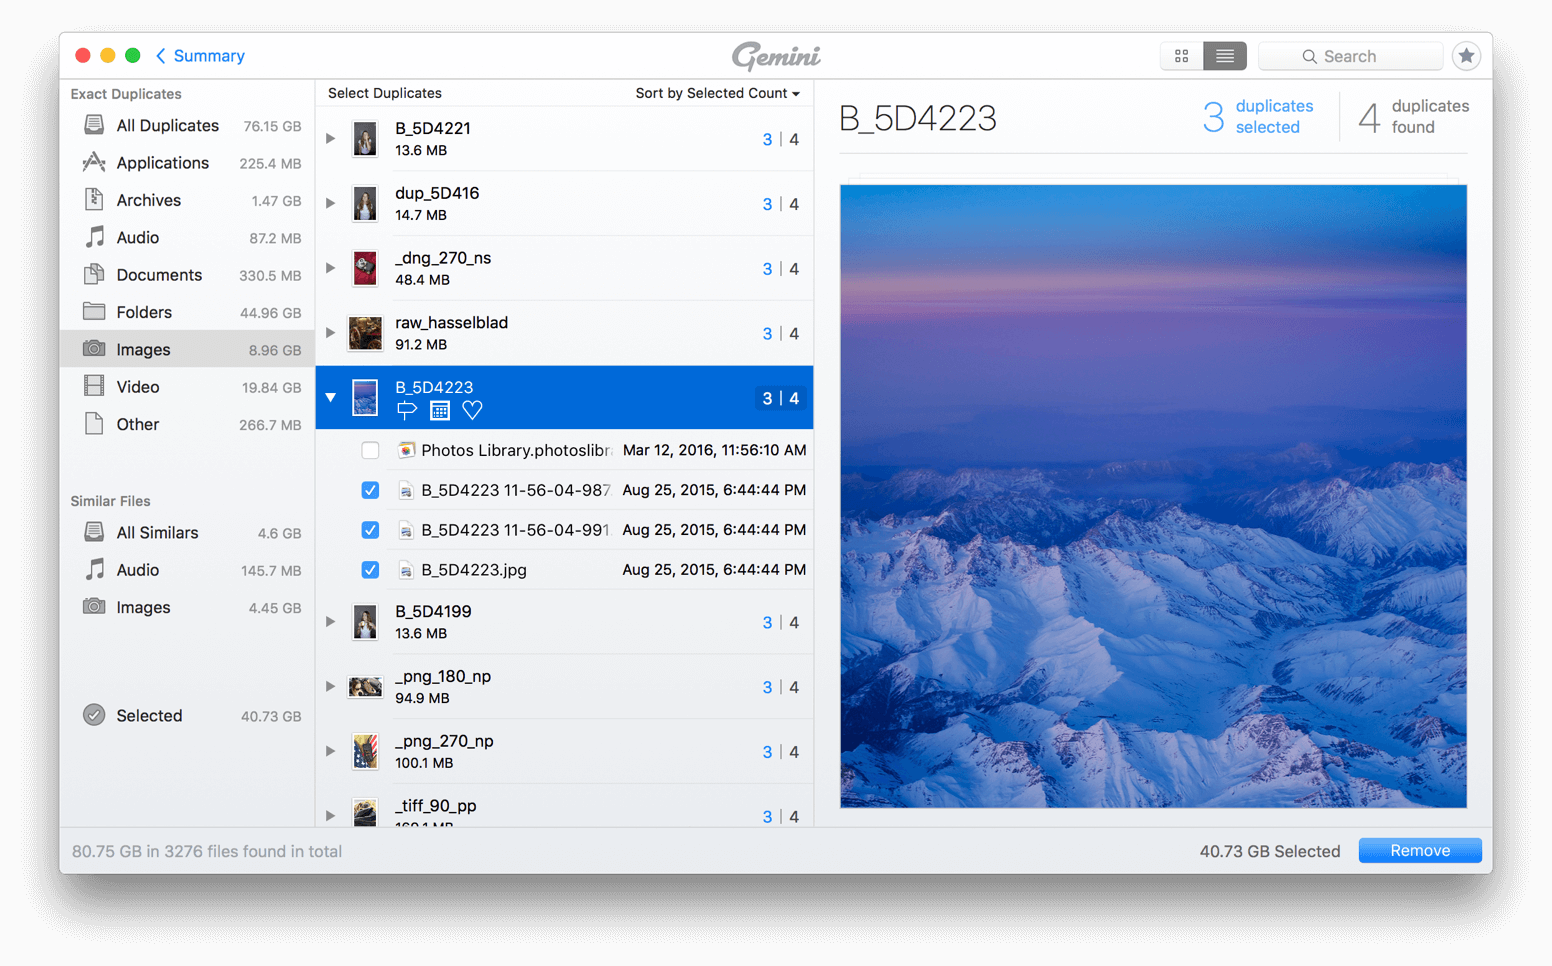Select the Images category under Exact Duplicates
1552x966 pixels.
[x=188, y=349]
